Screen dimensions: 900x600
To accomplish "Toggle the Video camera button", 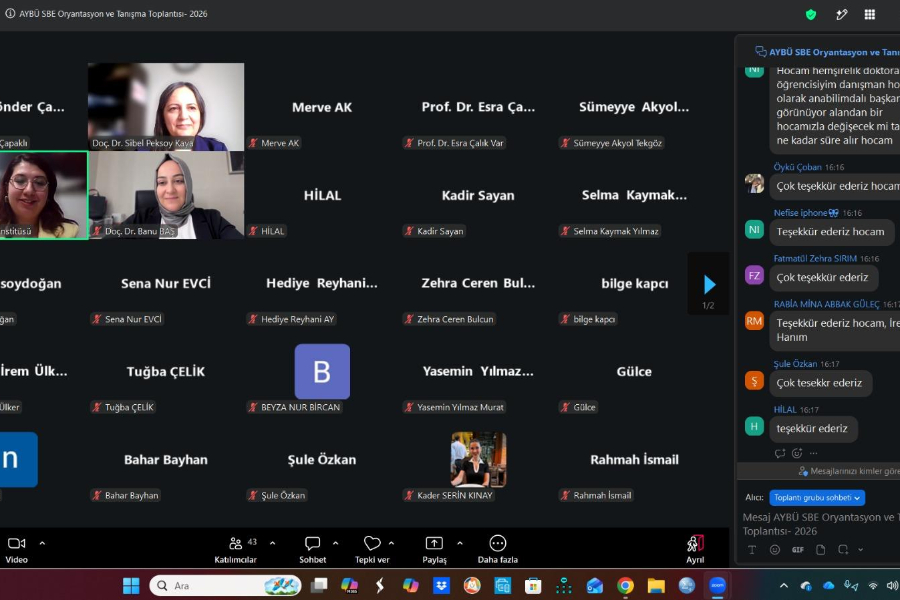I will tap(17, 549).
